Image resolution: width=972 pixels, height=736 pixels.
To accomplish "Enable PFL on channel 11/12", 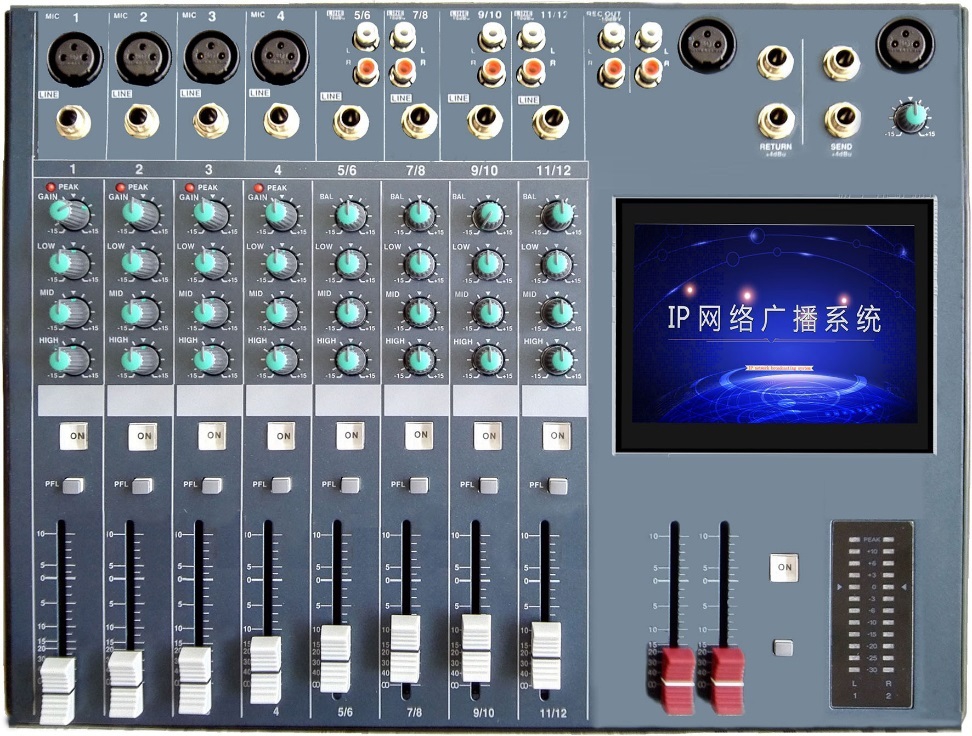I will pyautogui.click(x=557, y=485).
